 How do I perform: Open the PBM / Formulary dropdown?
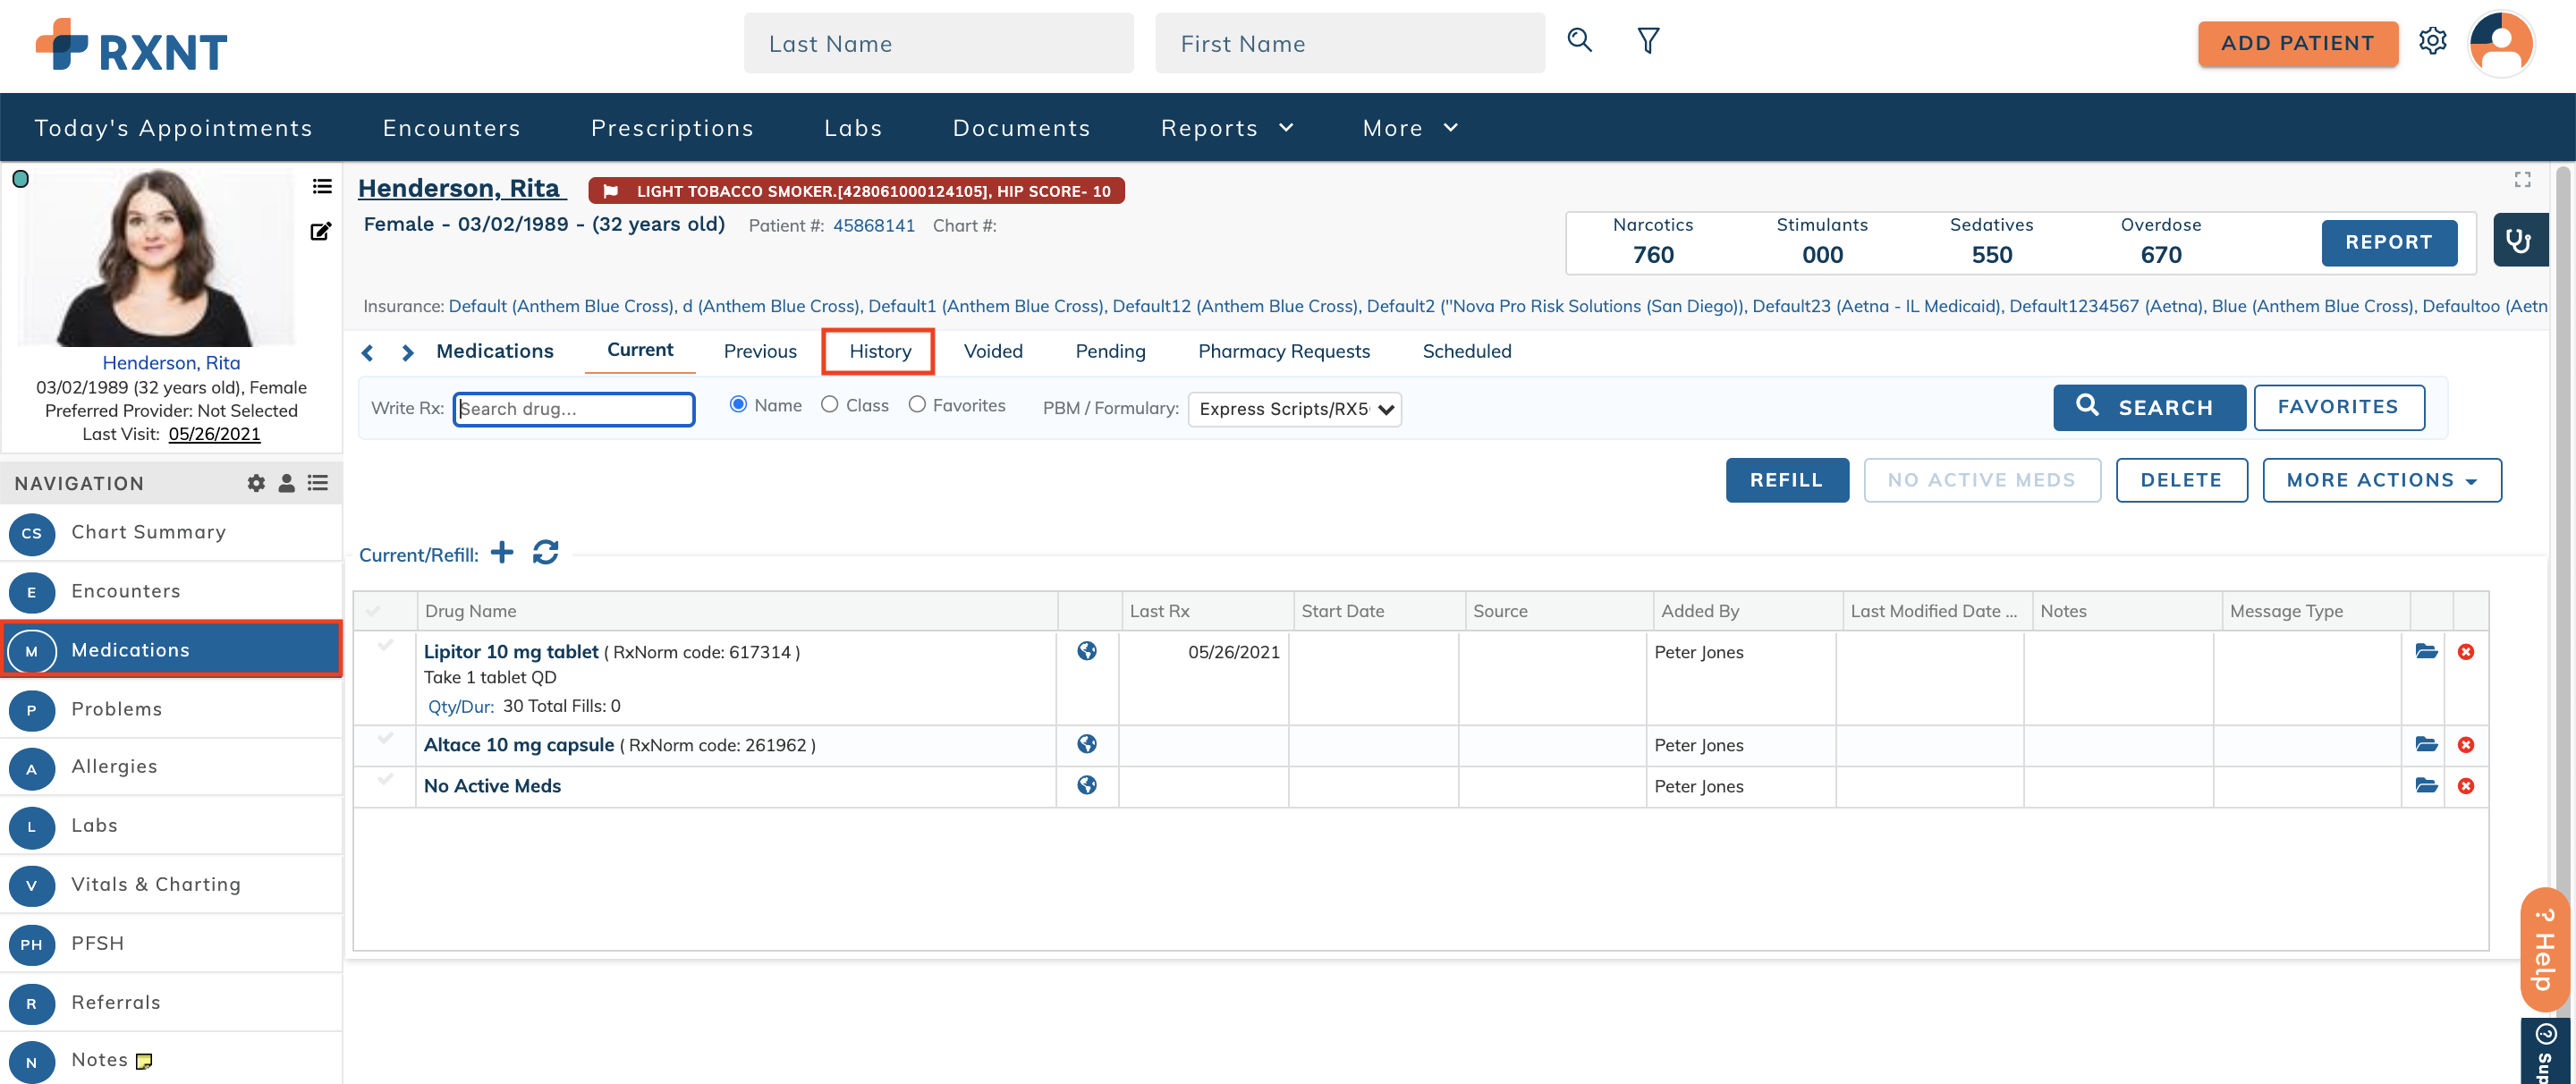pyautogui.click(x=1294, y=409)
